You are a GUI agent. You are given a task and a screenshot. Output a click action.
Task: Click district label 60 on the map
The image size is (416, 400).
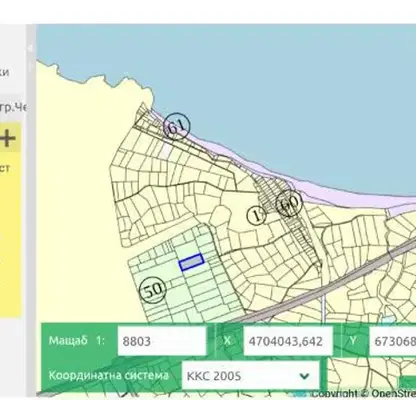(289, 204)
